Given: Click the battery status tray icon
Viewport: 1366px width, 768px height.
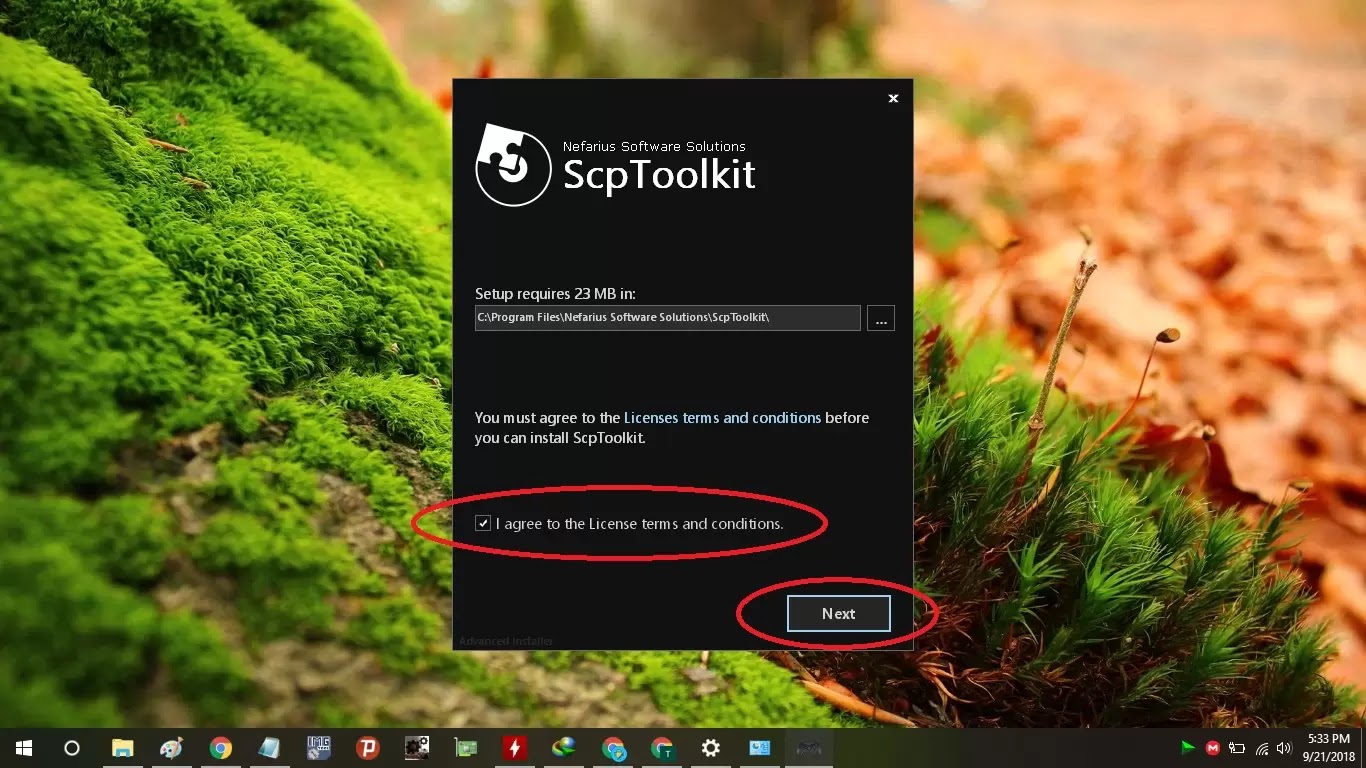Looking at the screenshot, I should pos(1237,748).
